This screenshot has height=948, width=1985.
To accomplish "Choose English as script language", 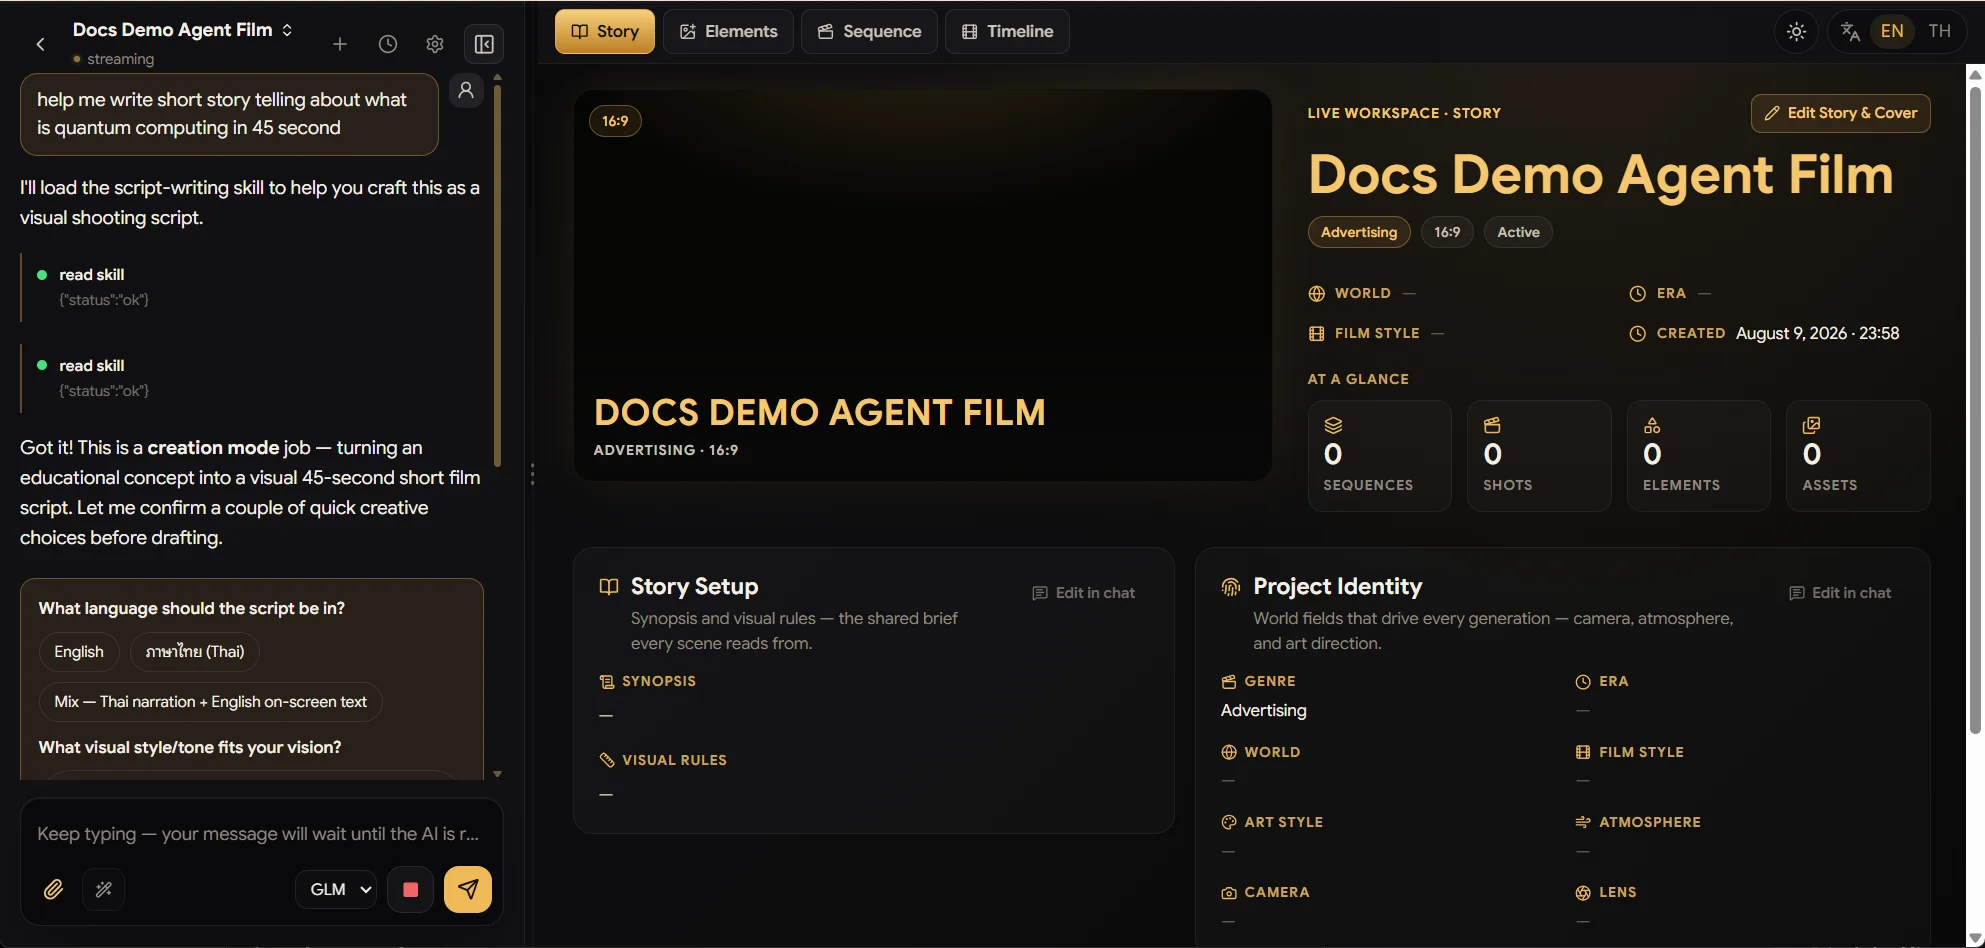I will [79, 652].
